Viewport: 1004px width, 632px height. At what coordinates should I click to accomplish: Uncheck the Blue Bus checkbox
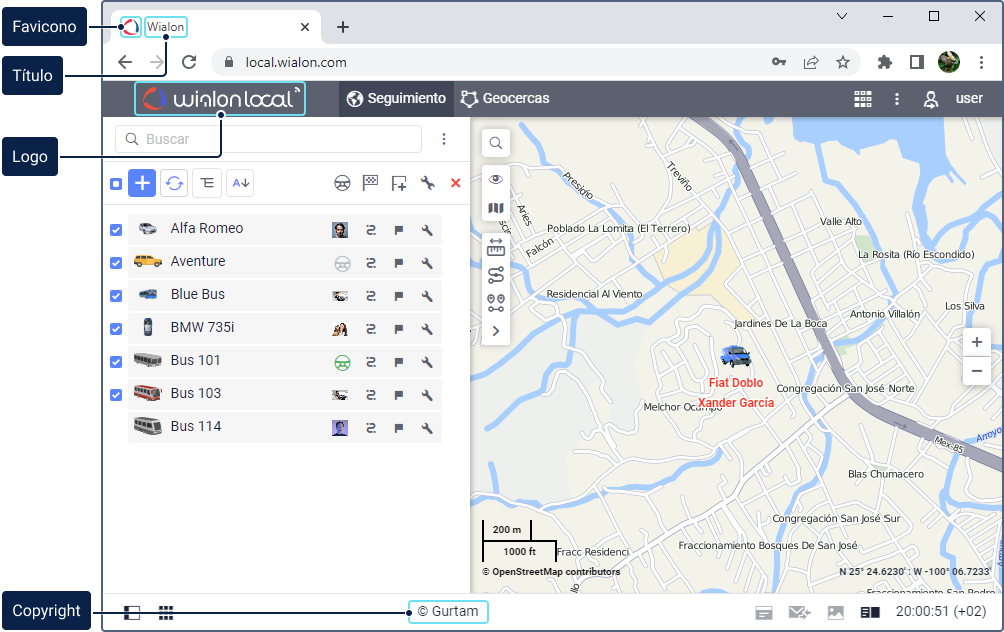116,296
